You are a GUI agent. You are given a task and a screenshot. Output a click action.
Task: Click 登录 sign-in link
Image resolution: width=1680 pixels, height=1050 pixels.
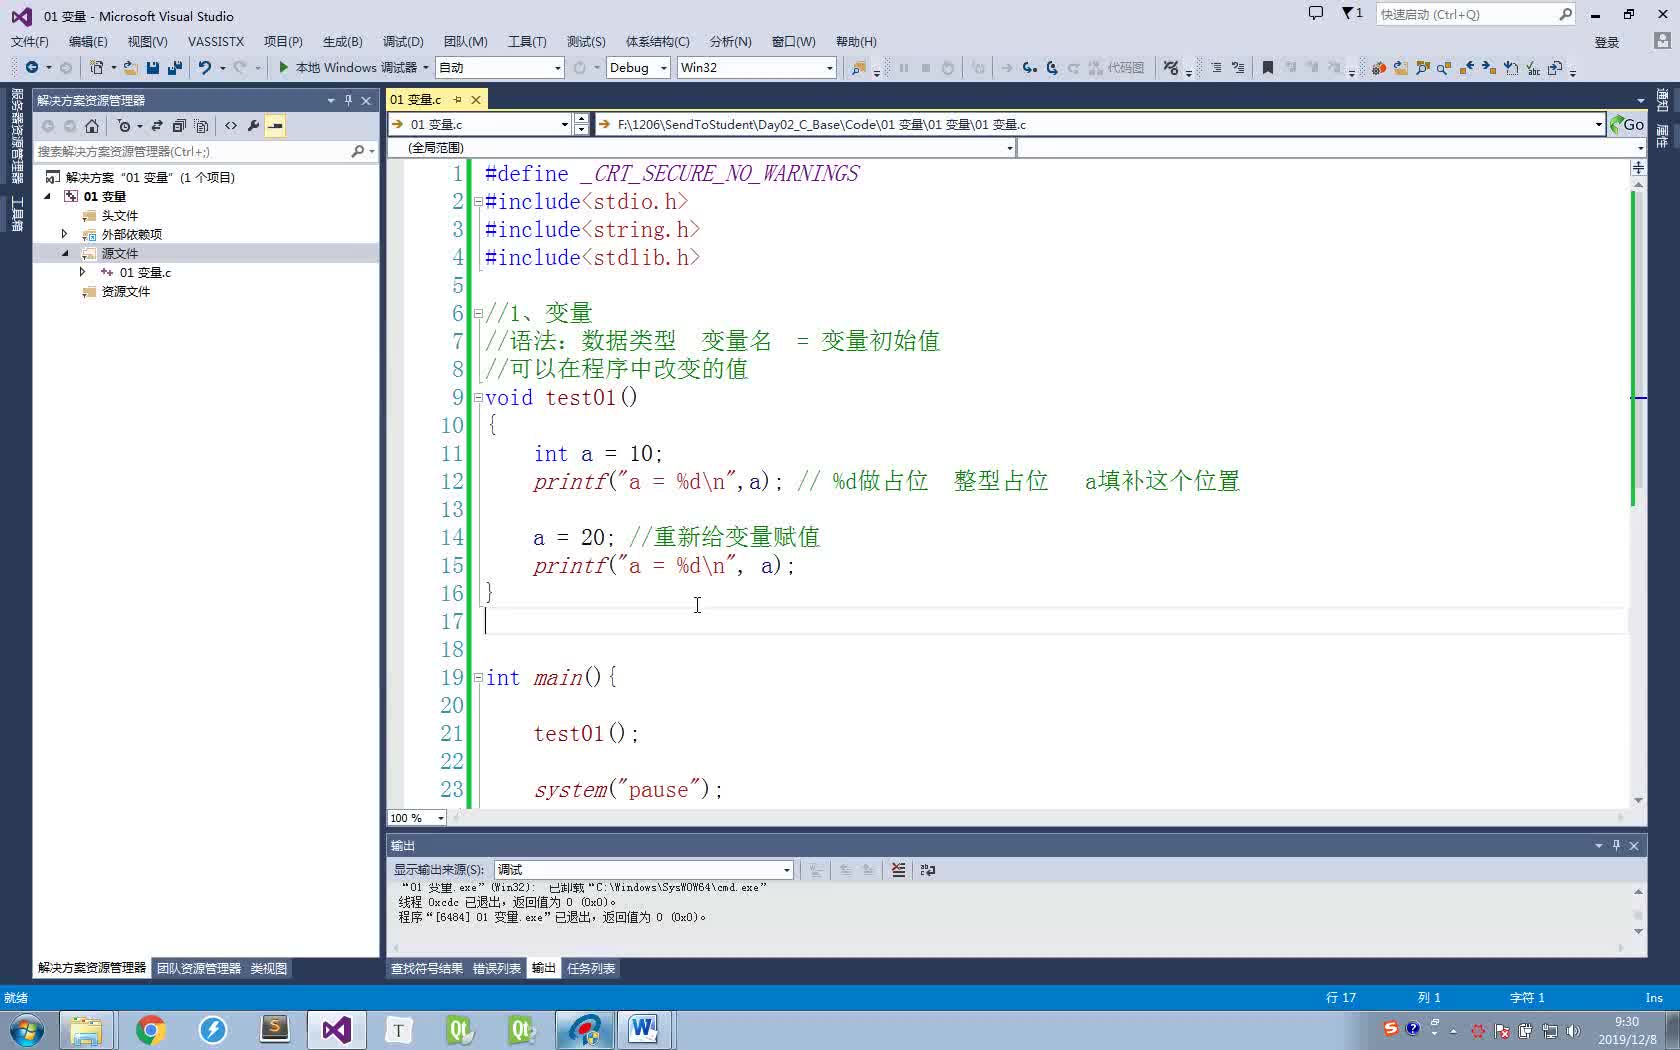point(1607,42)
